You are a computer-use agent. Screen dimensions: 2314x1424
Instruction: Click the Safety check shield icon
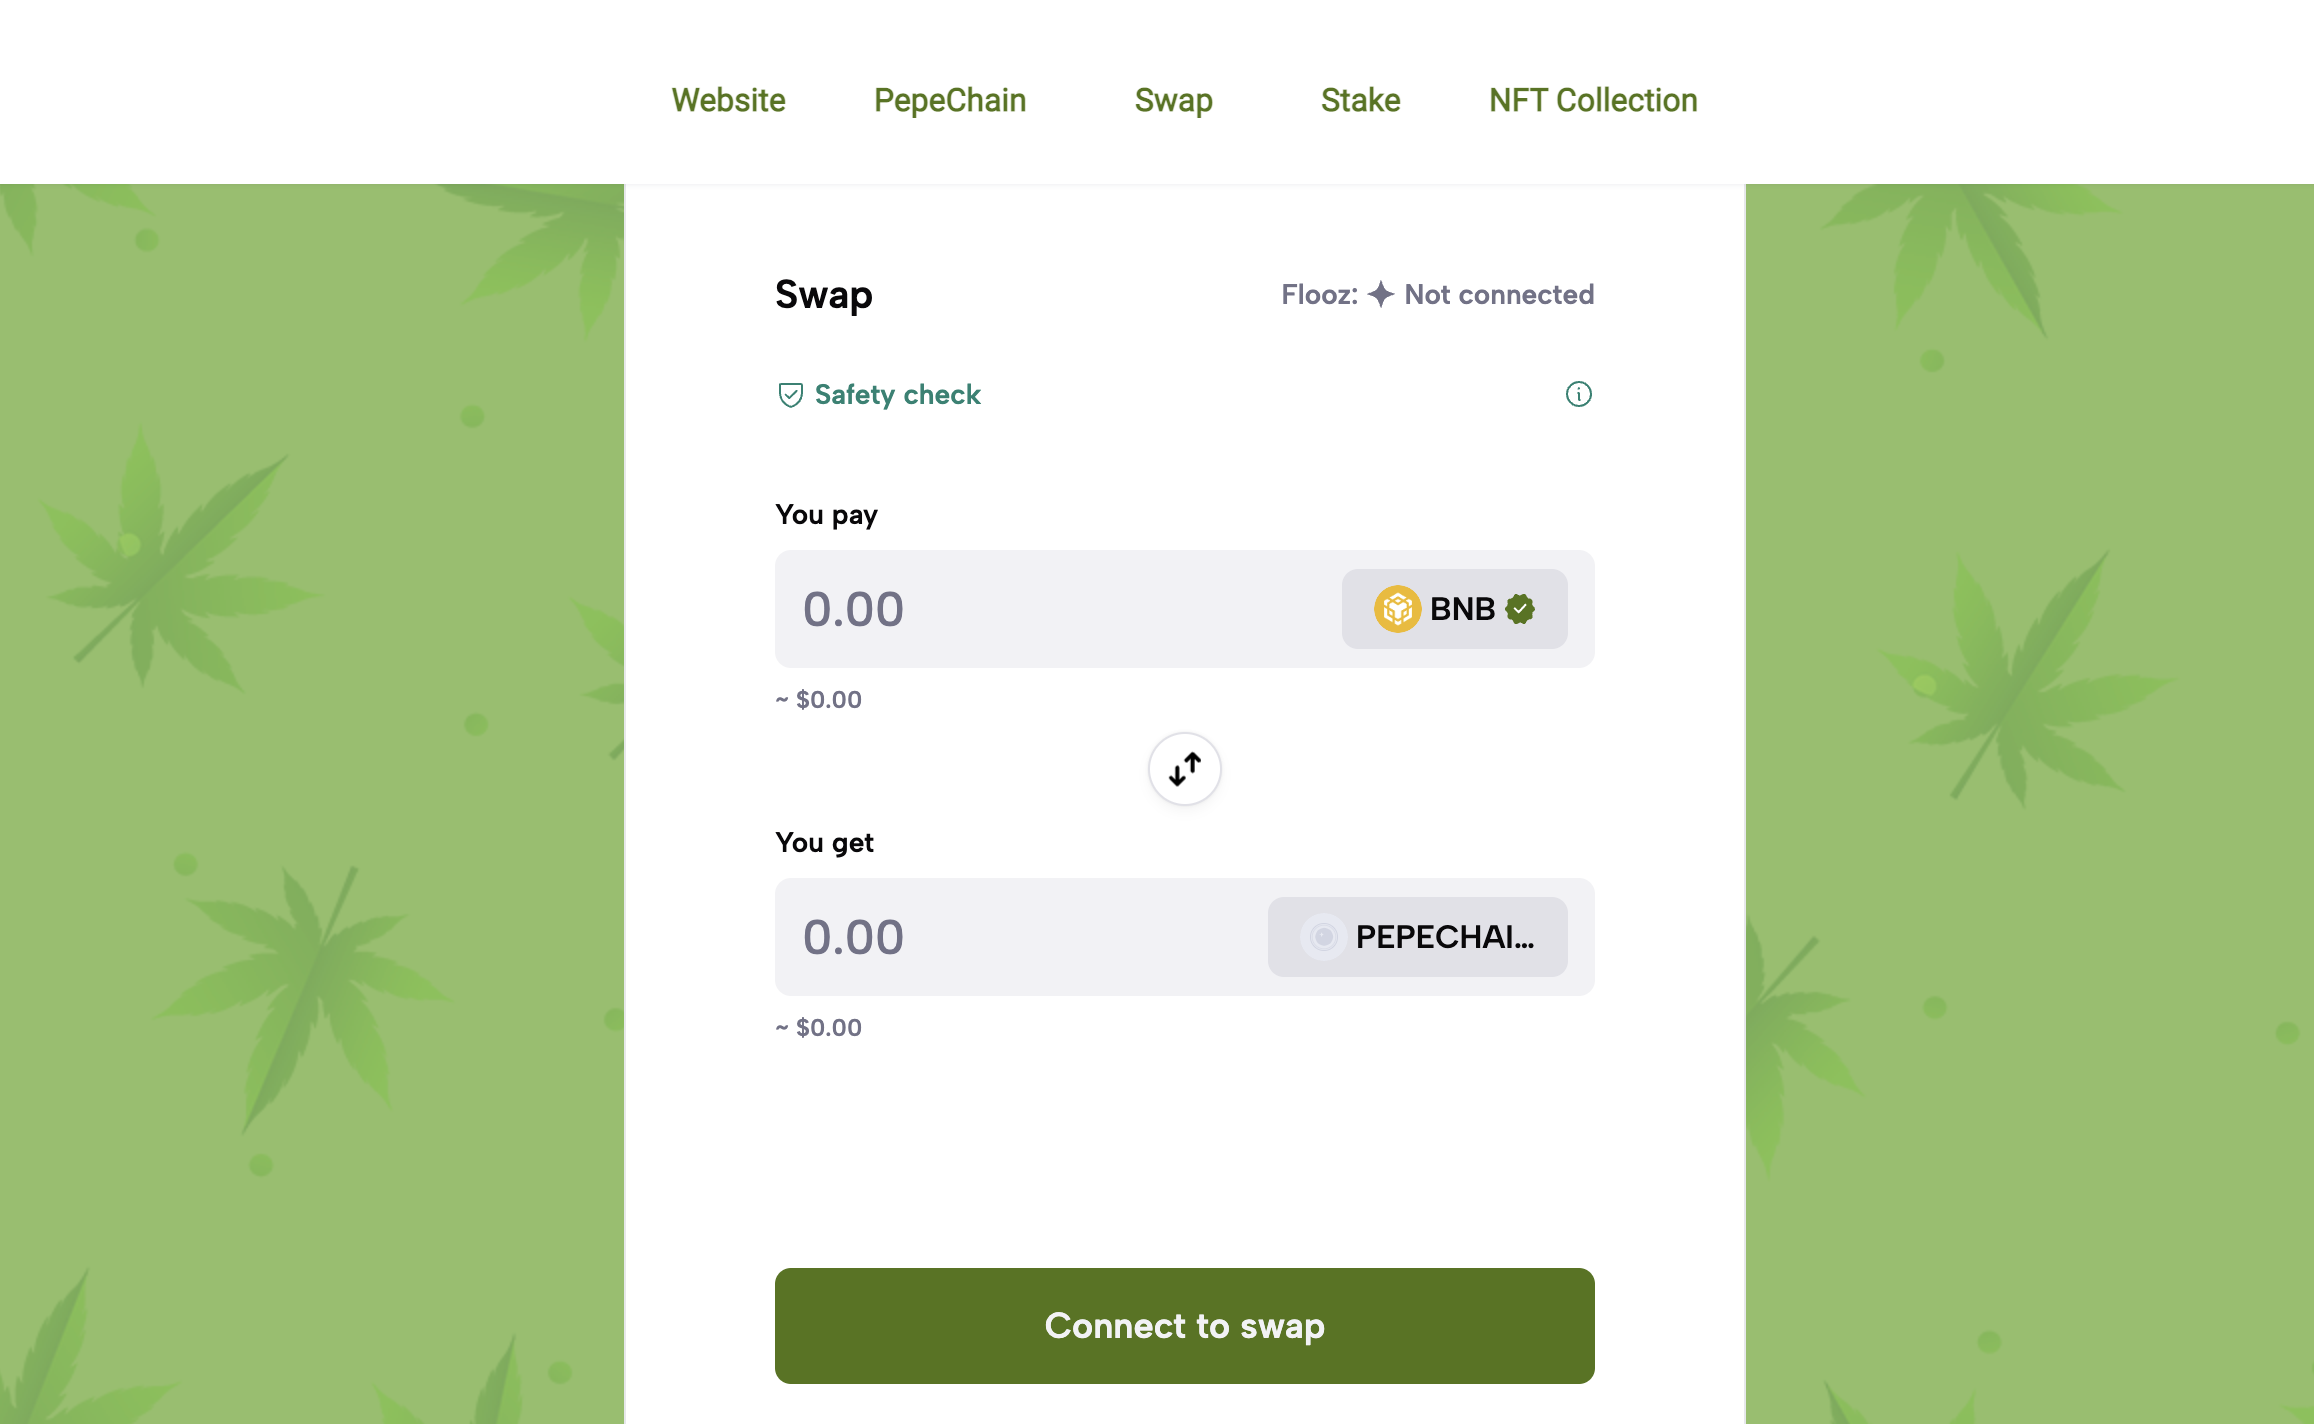click(790, 395)
